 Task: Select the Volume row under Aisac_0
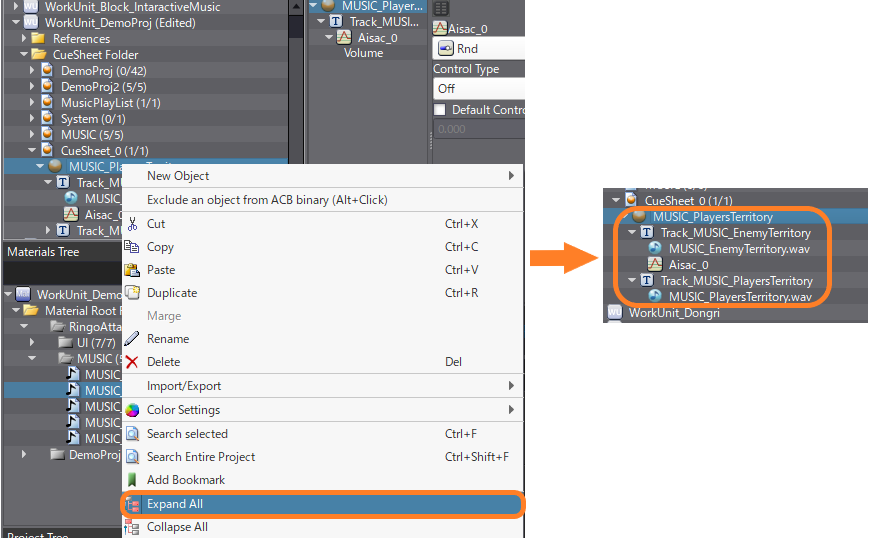(x=364, y=53)
